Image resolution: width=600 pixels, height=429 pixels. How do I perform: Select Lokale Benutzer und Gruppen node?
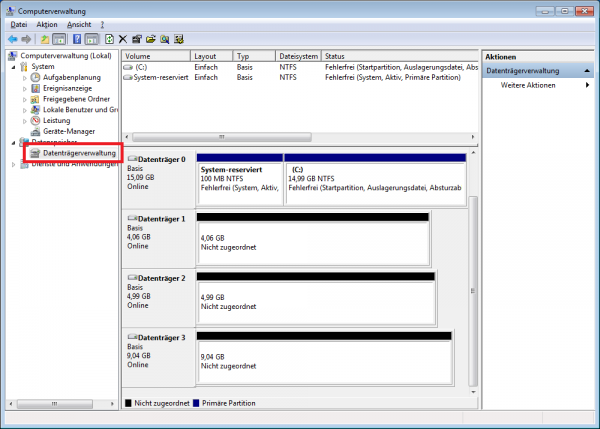[80, 109]
